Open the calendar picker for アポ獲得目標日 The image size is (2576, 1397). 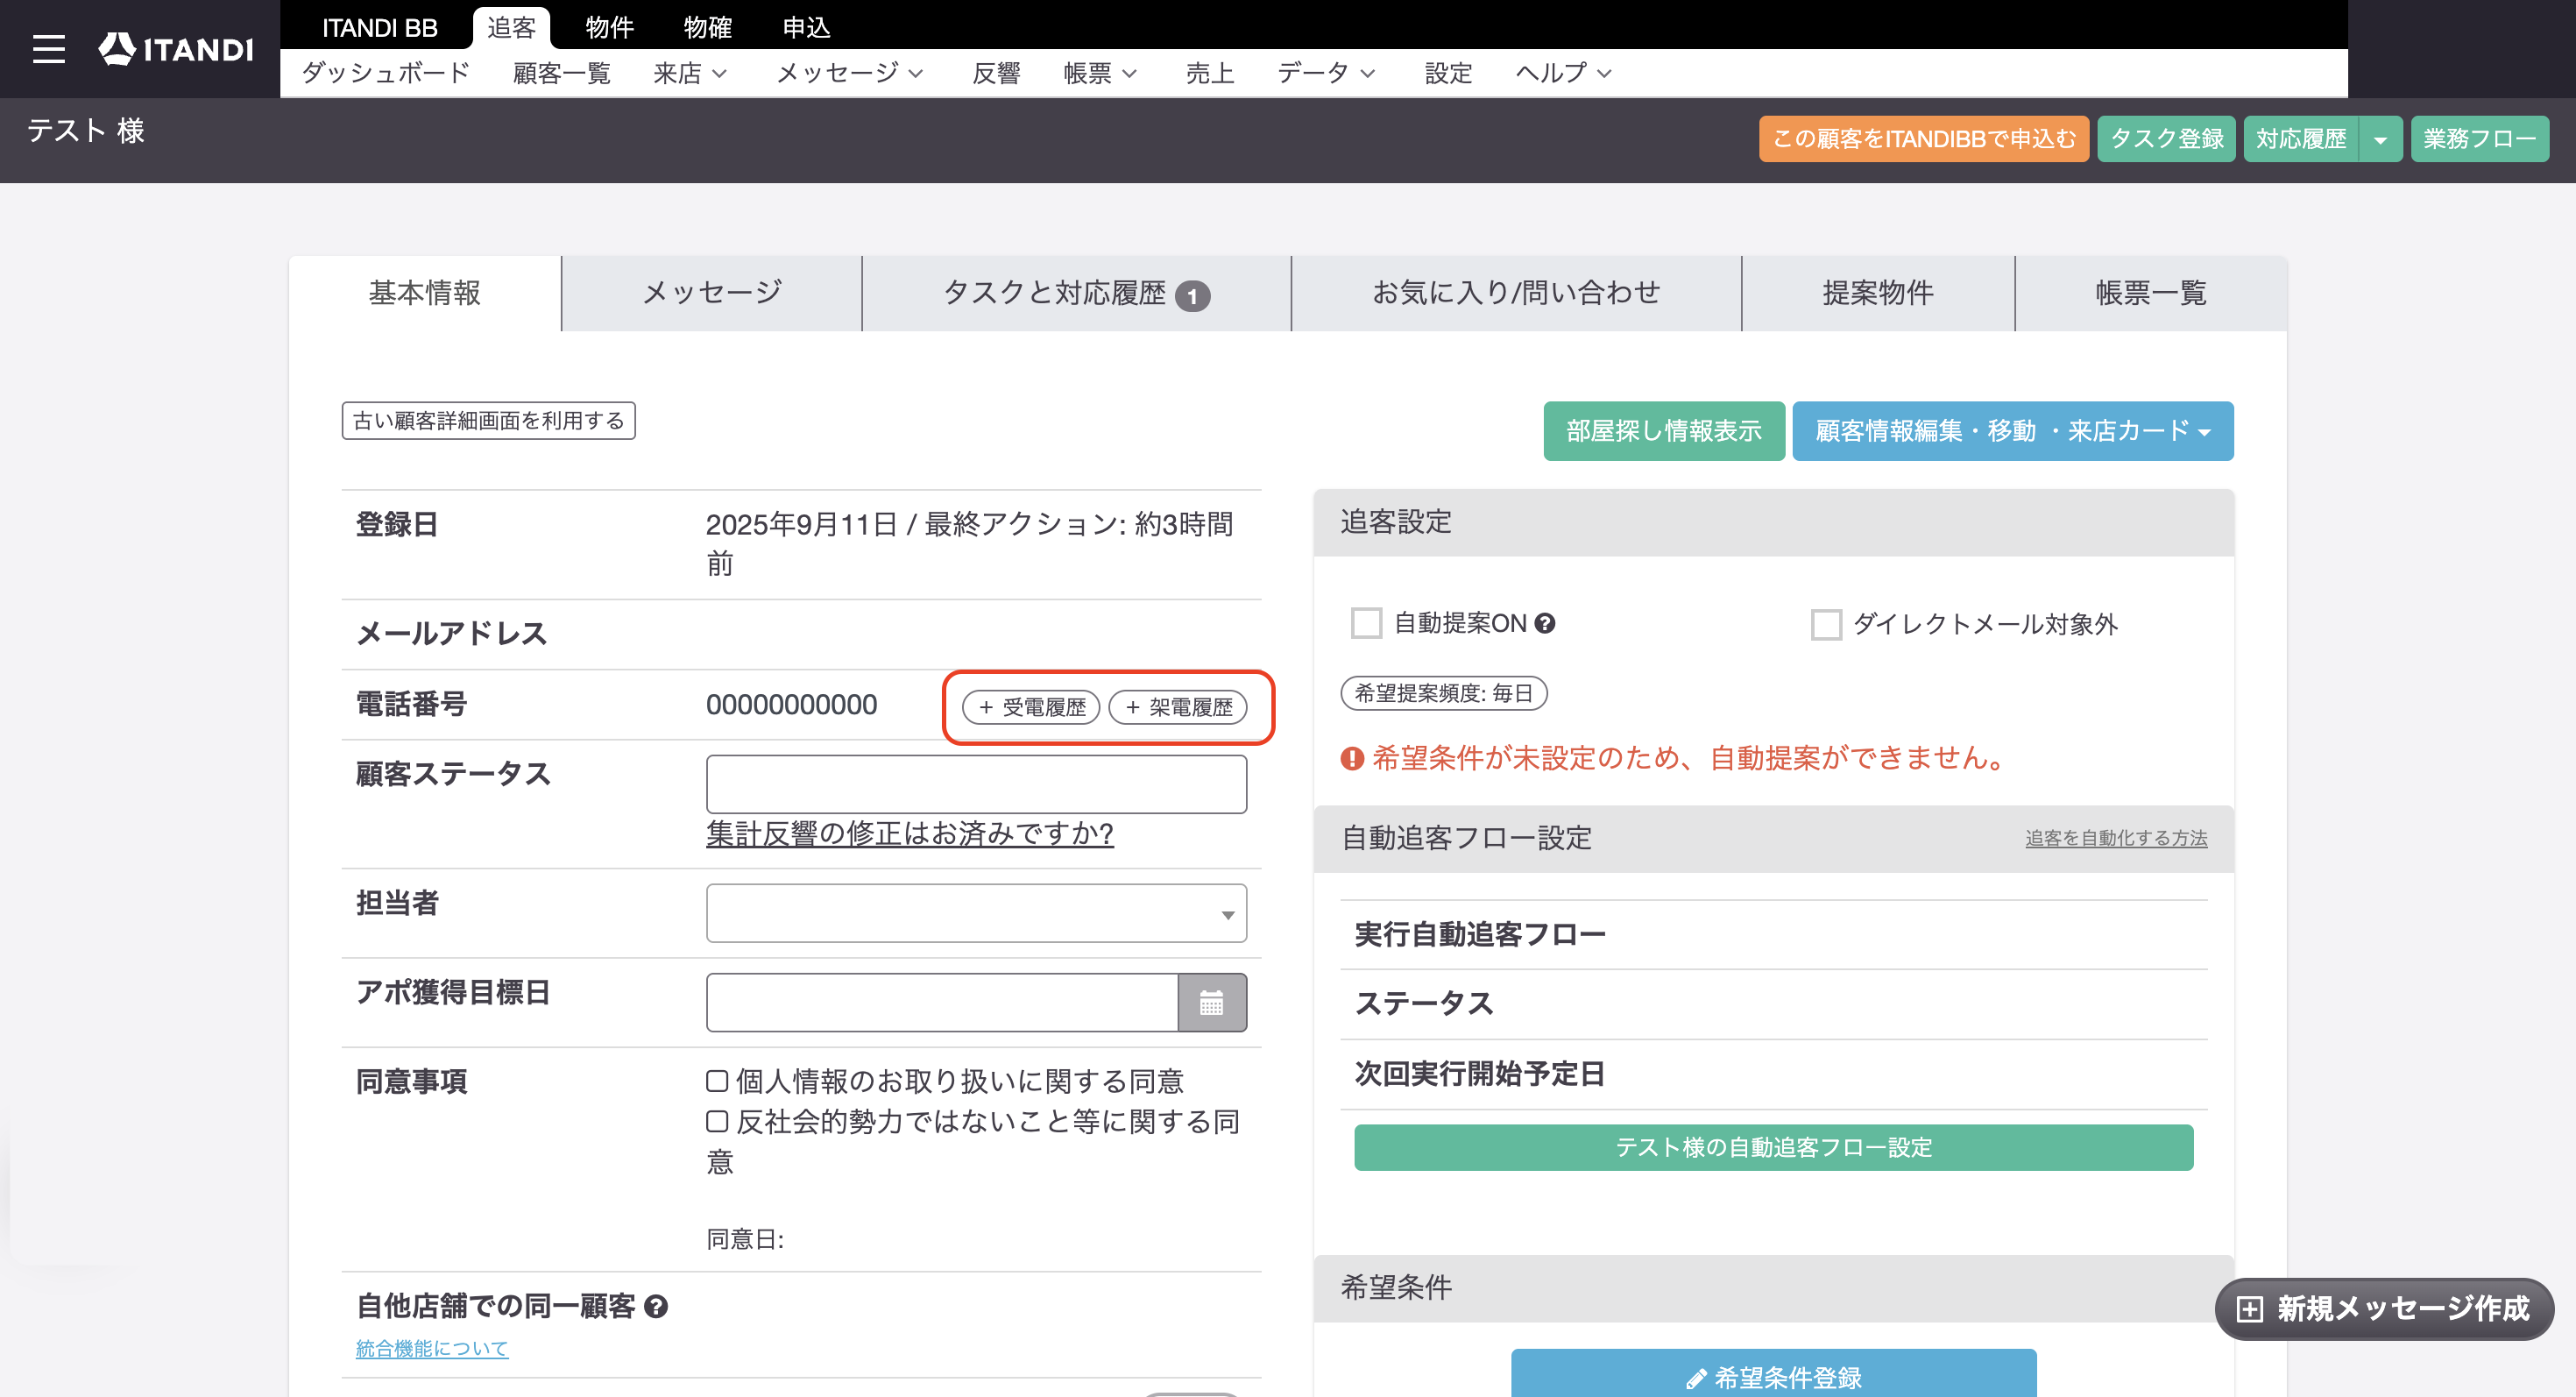click(x=1211, y=1002)
